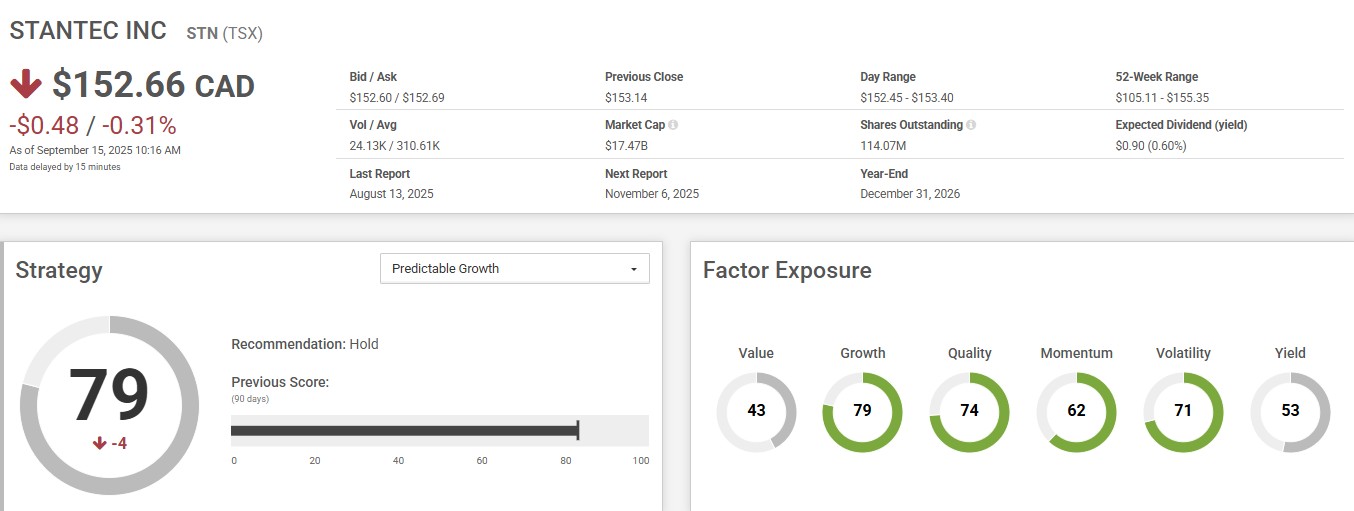Click the Momentum factor gauge showing 62
The image size is (1354, 511).
click(1076, 411)
